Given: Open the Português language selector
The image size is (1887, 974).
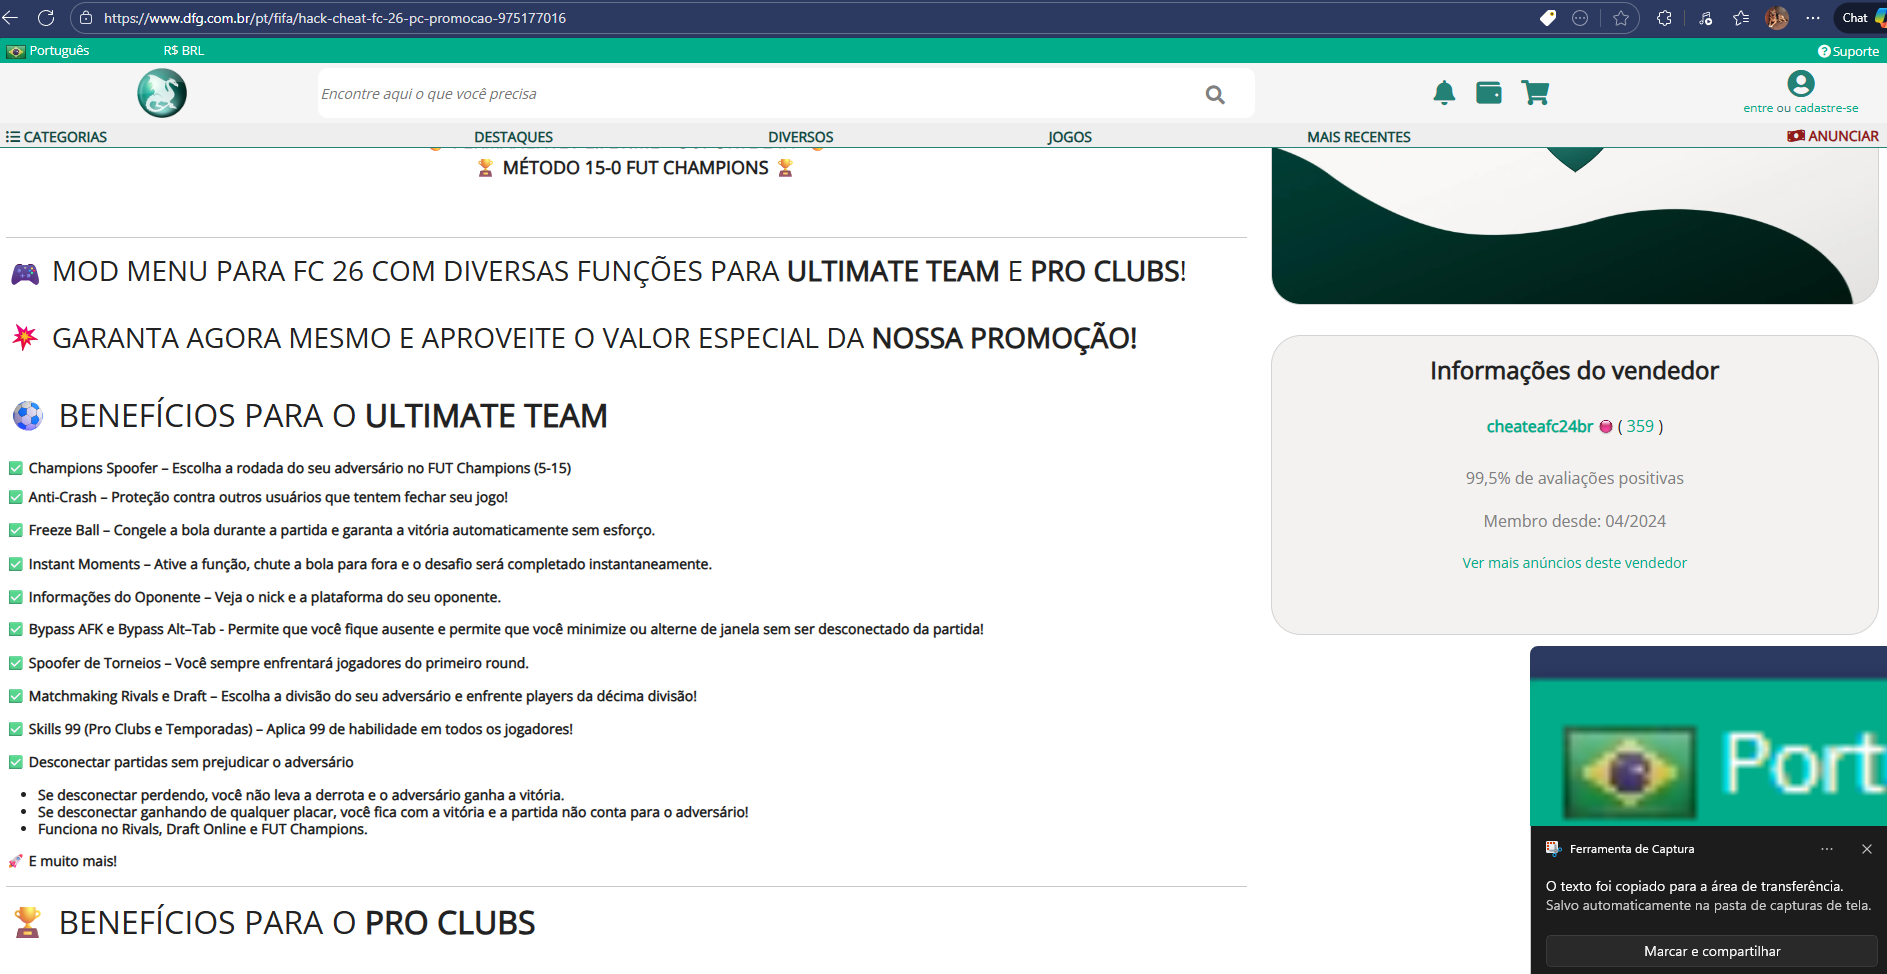Looking at the screenshot, I should pyautogui.click(x=49, y=51).
